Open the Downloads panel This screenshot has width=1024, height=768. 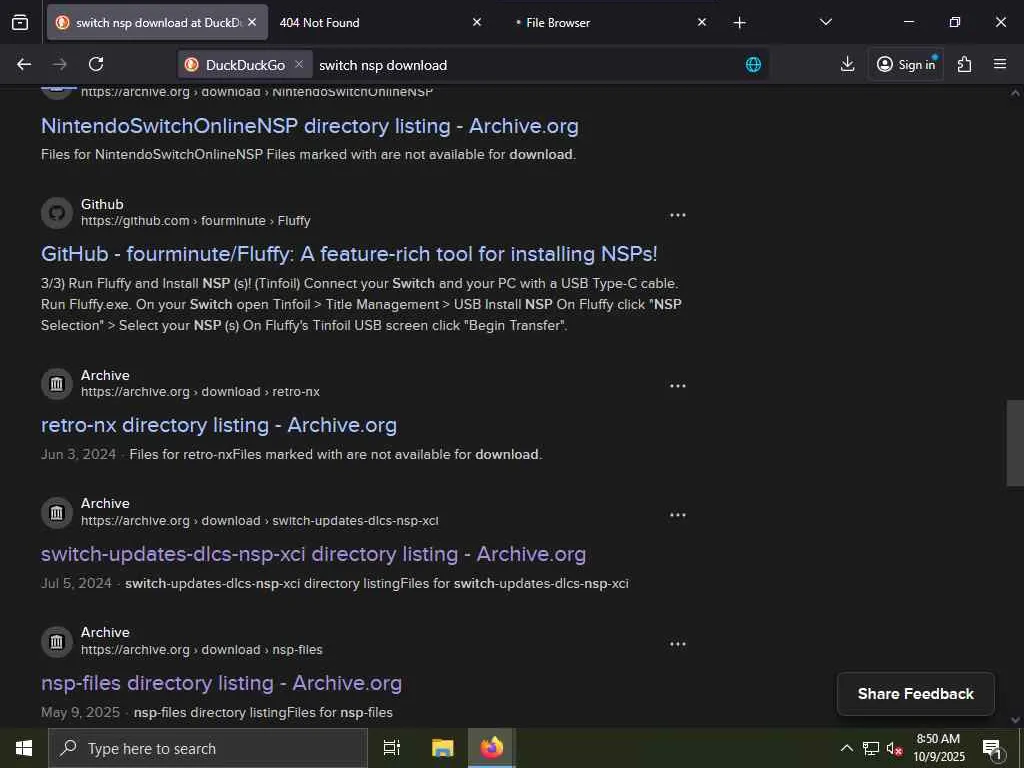(847, 64)
